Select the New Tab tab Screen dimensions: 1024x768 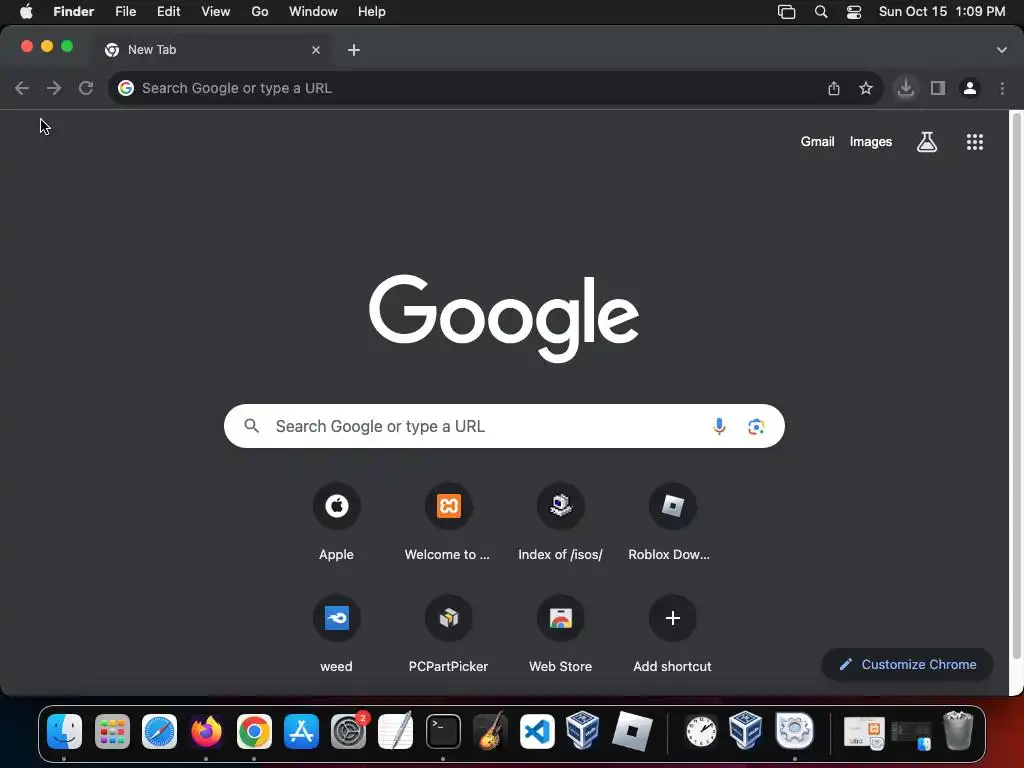click(212, 50)
